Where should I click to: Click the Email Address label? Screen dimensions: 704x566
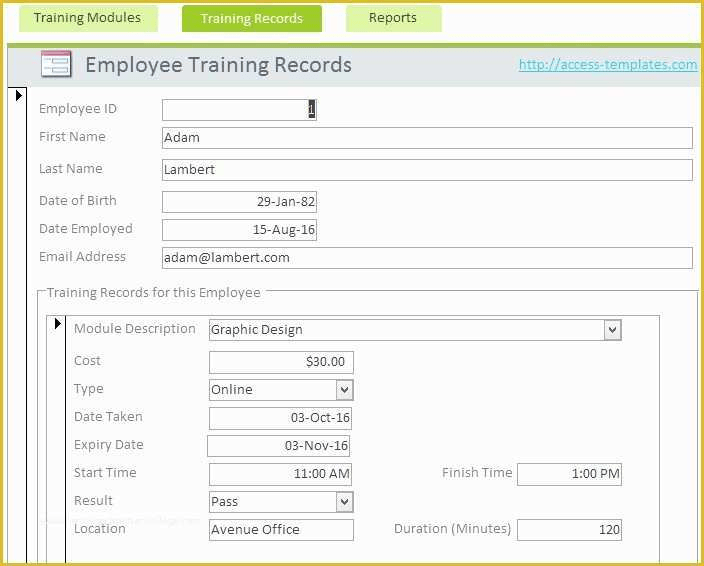[x=83, y=257]
